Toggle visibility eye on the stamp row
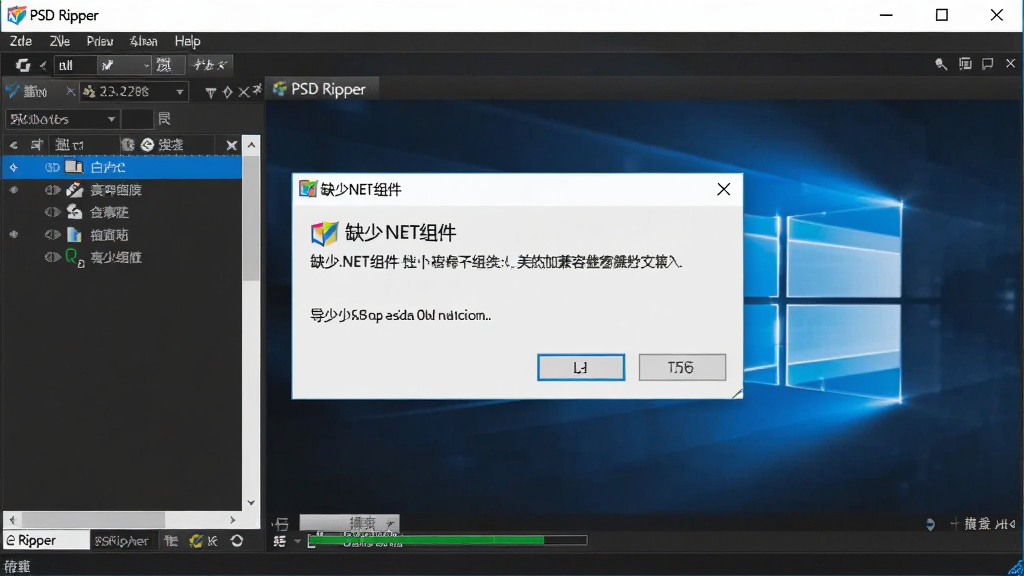 click(52, 212)
